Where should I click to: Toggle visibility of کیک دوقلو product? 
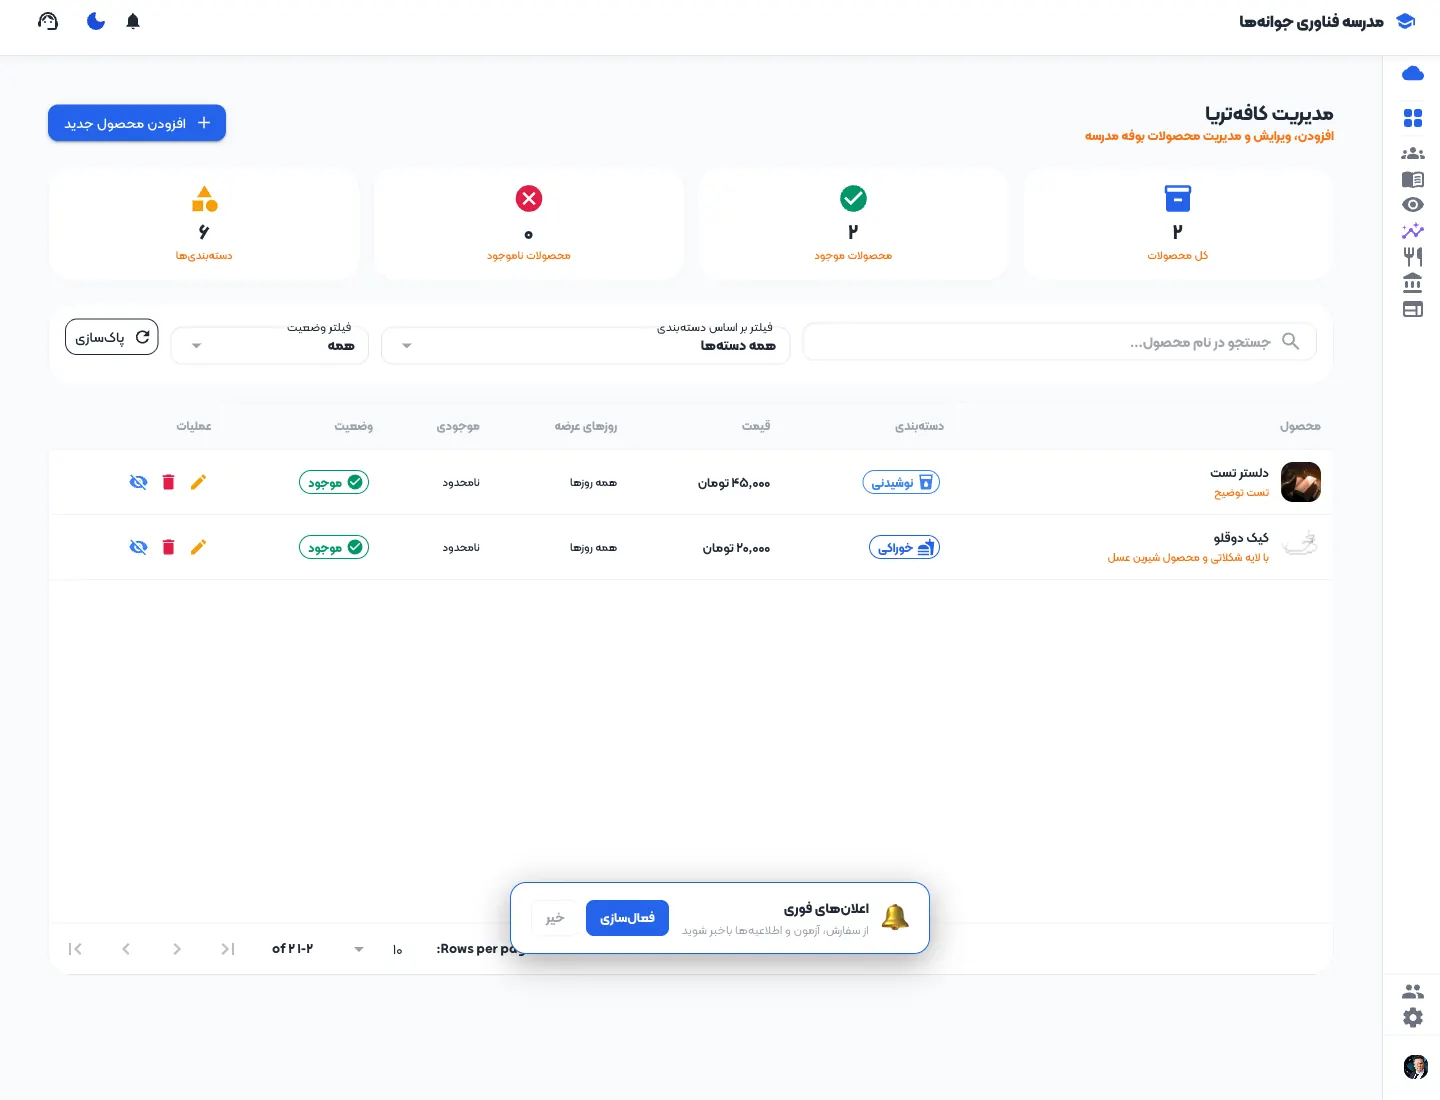(138, 547)
